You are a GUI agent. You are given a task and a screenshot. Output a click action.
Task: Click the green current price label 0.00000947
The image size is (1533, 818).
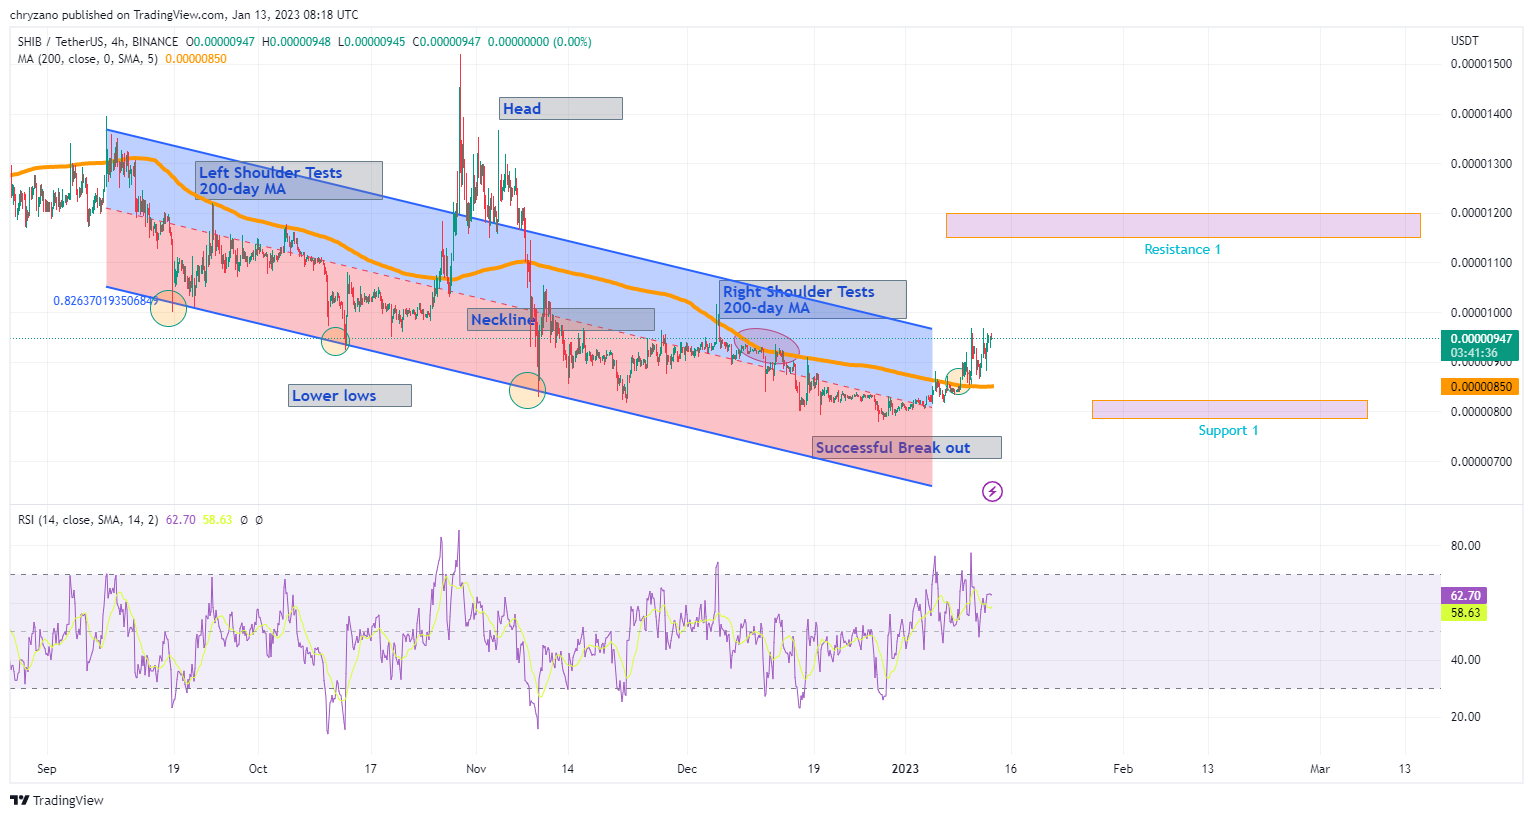click(x=1479, y=339)
